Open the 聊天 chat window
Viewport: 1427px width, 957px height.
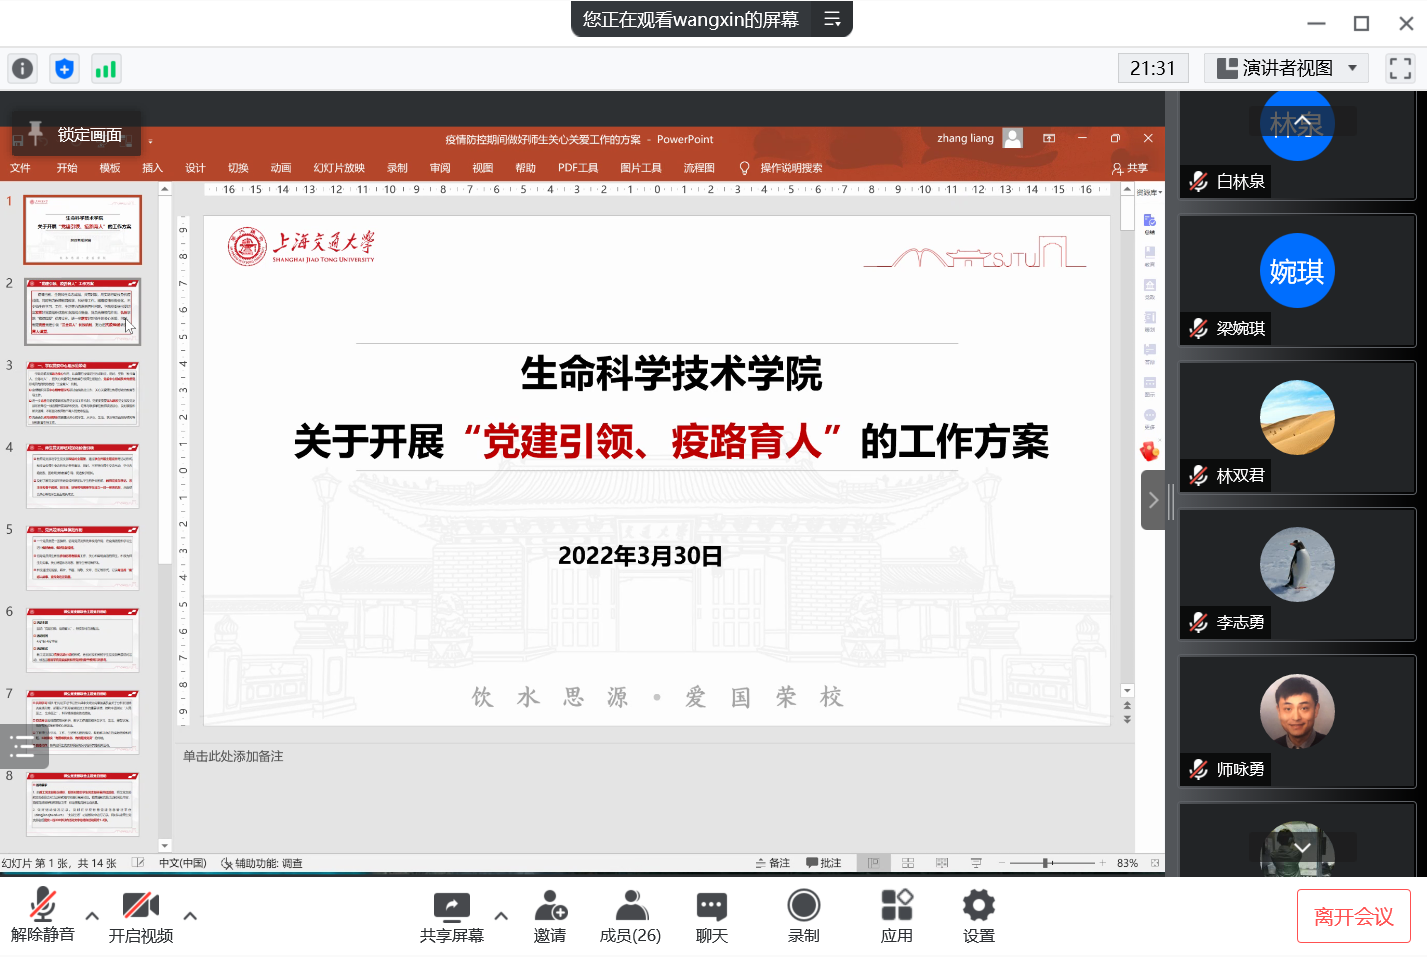pyautogui.click(x=711, y=916)
